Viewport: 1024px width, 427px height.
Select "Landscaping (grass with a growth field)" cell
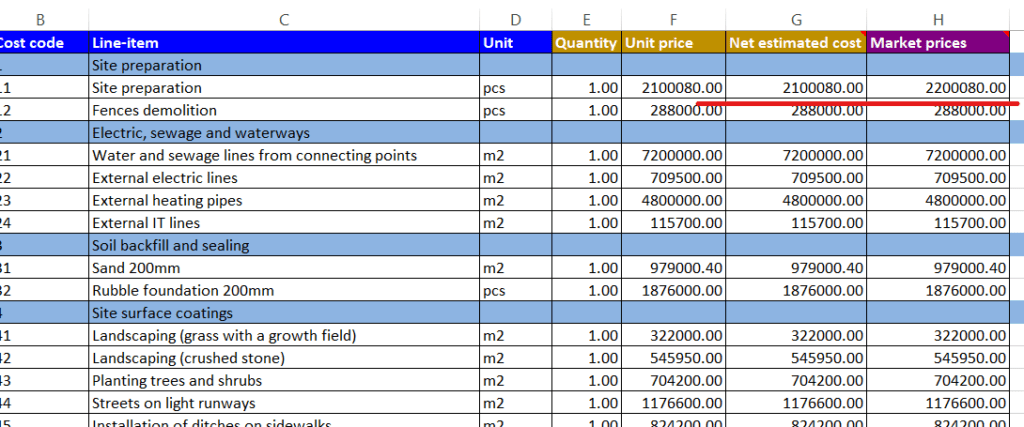coord(283,336)
